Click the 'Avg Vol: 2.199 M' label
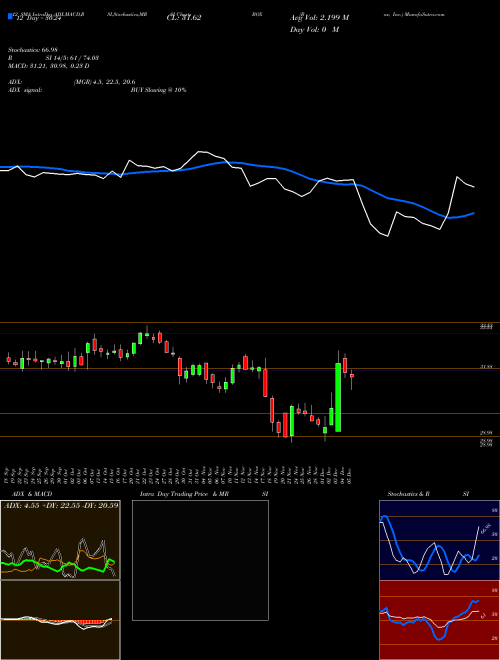This screenshot has height=660, width=500. (319, 18)
